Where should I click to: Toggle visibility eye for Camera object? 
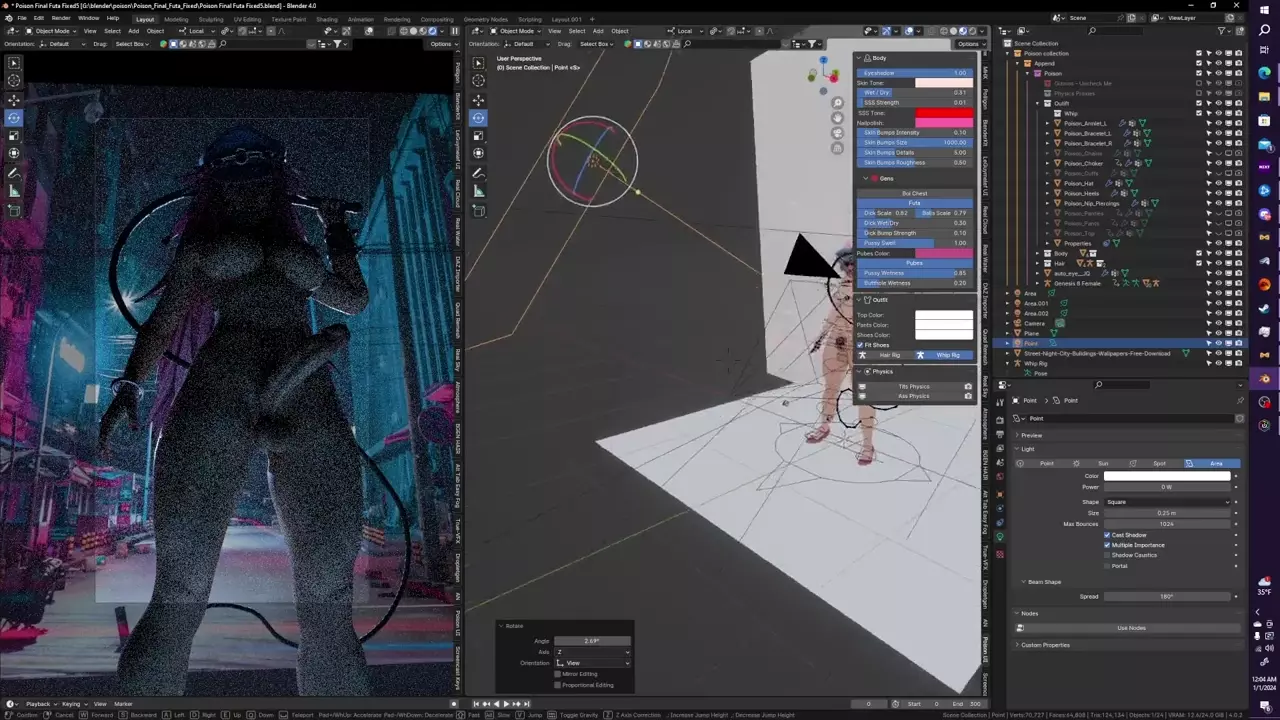pyautogui.click(x=1218, y=323)
